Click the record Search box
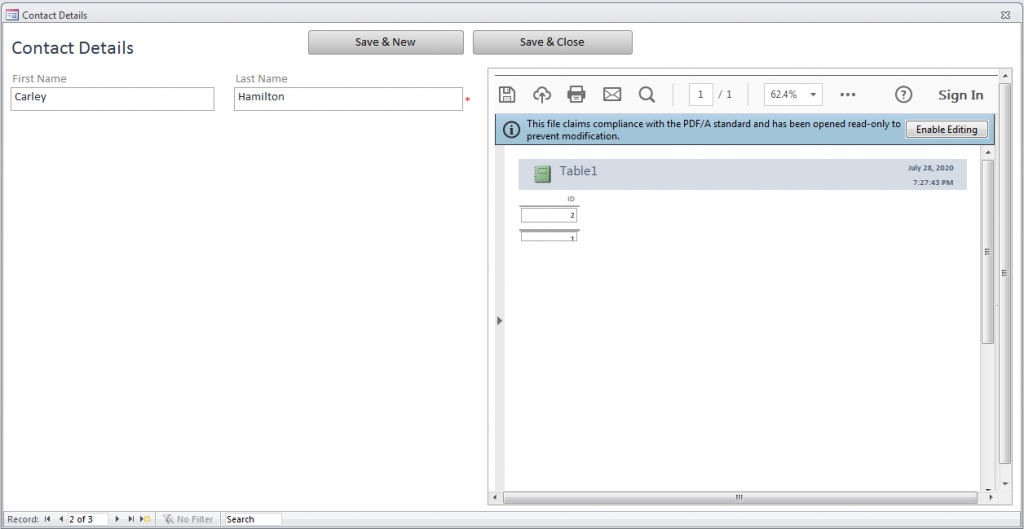Screen dimensions: 1024x529 pyautogui.click(x=253, y=519)
